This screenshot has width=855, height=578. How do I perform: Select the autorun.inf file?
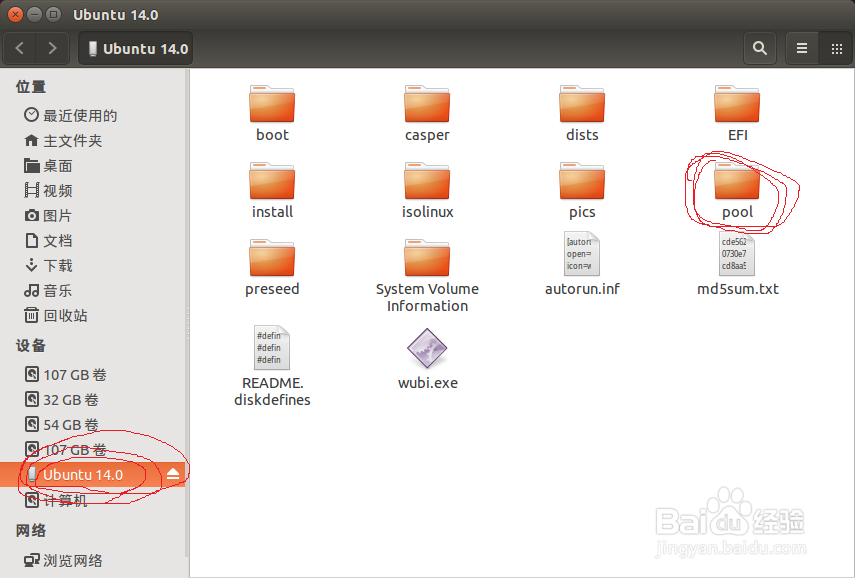pos(582,264)
